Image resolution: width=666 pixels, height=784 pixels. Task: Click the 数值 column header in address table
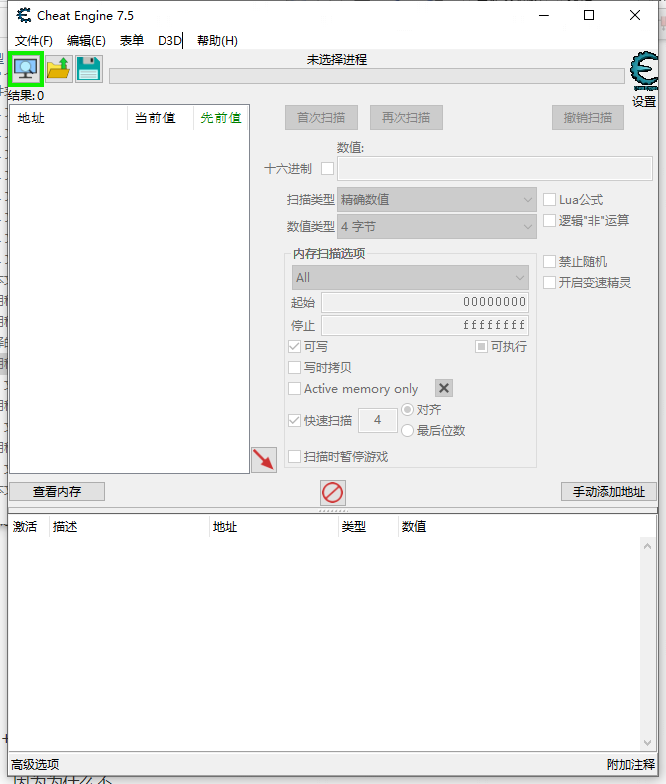[414, 526]
